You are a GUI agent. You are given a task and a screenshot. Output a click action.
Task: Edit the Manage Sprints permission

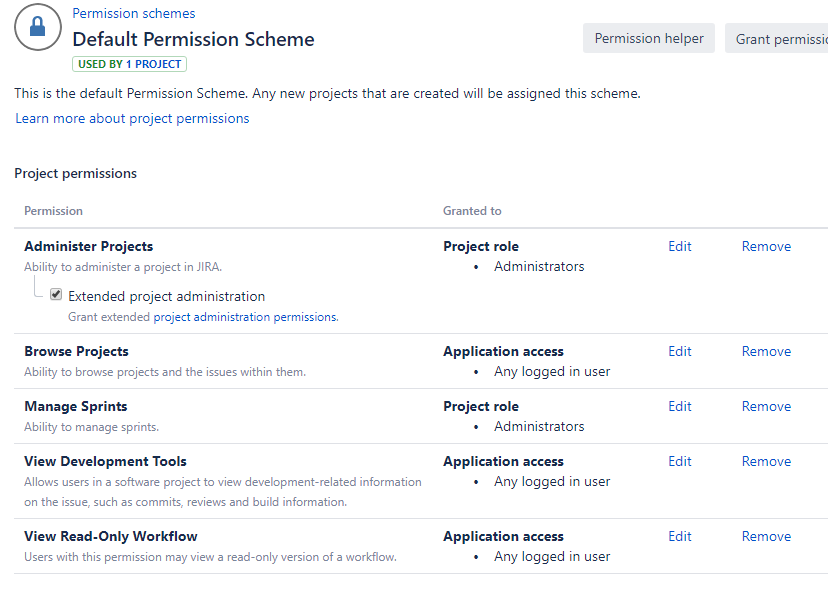pyautogui.click(x=680, y=407)
